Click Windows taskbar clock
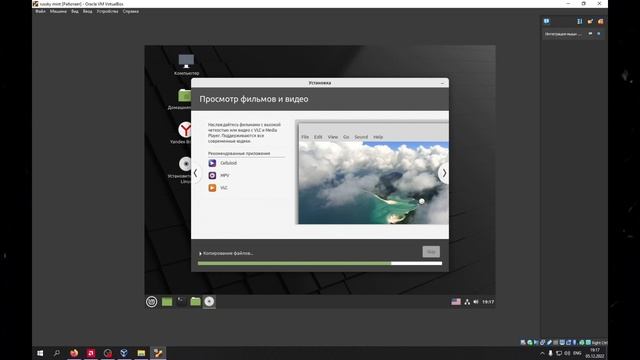The width and height of the screenshot is (640, 360). coord(595,353)
